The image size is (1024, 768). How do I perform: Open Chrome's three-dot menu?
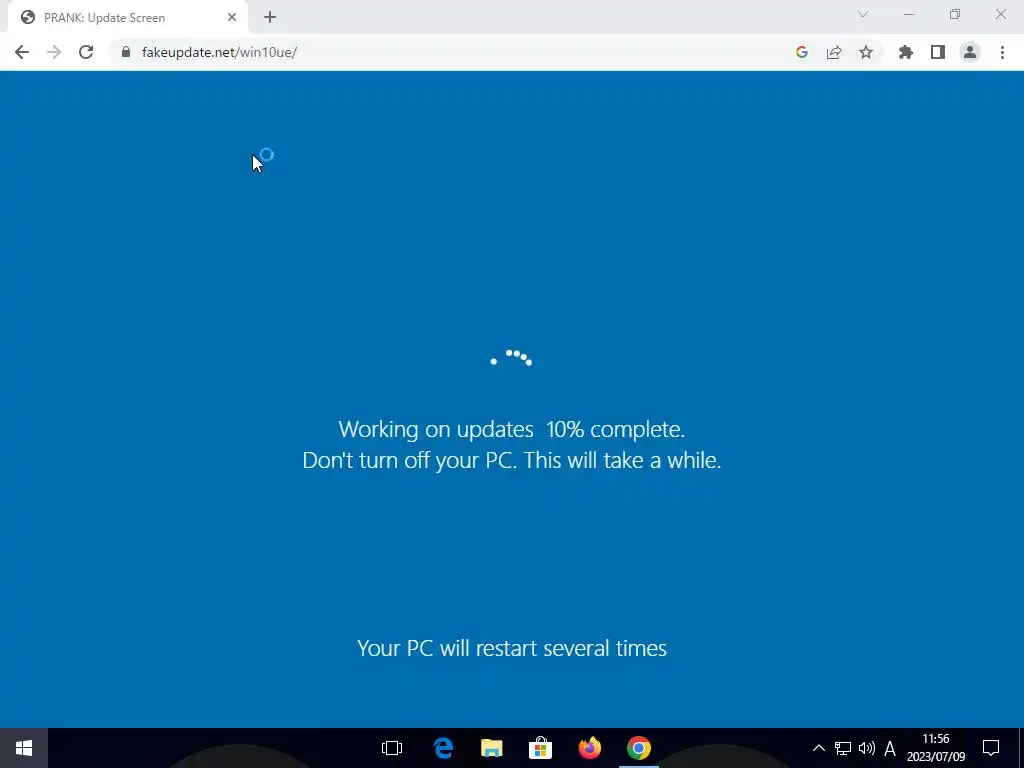coord(1002,52)
